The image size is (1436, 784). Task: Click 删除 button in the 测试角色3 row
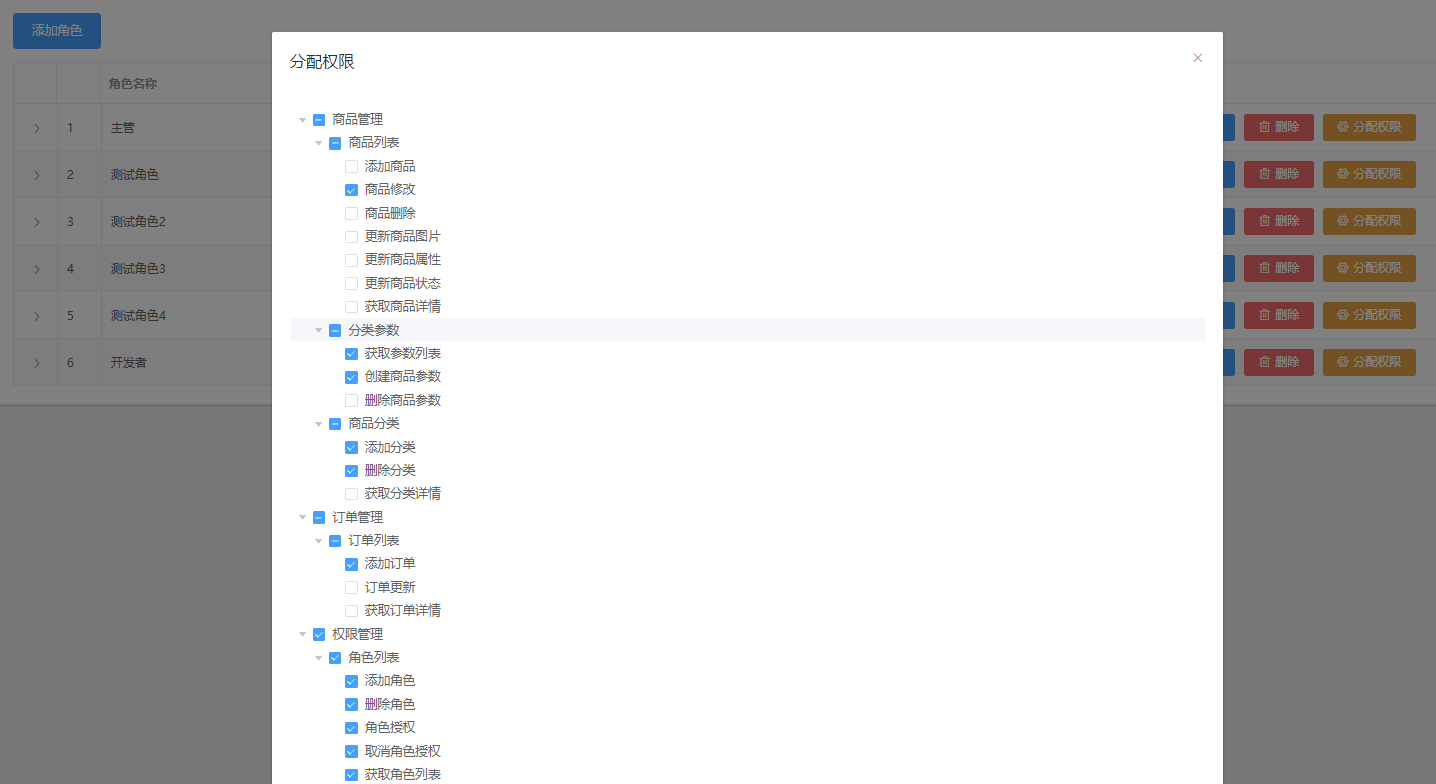pyautogui.click(x=1279, y=268)
